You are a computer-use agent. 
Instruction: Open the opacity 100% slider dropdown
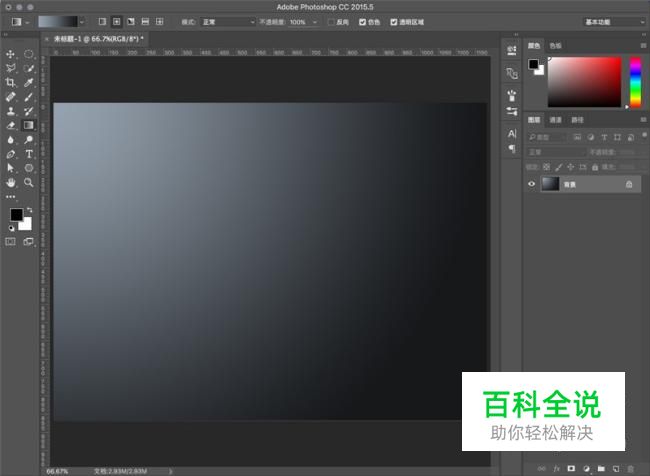(315, 22)
